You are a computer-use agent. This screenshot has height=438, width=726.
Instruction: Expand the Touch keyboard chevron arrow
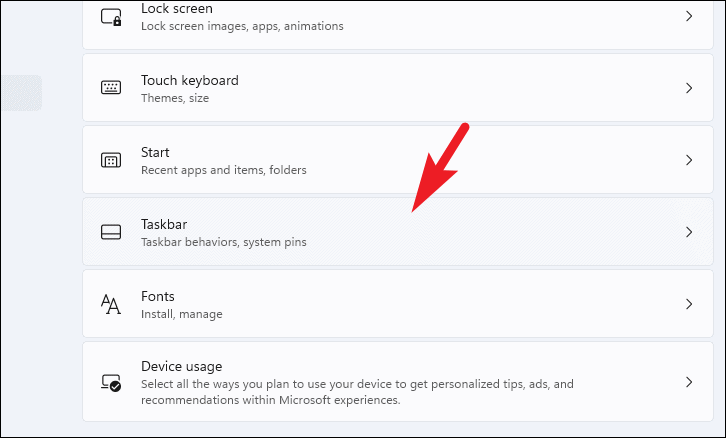[x=689, y=88]
